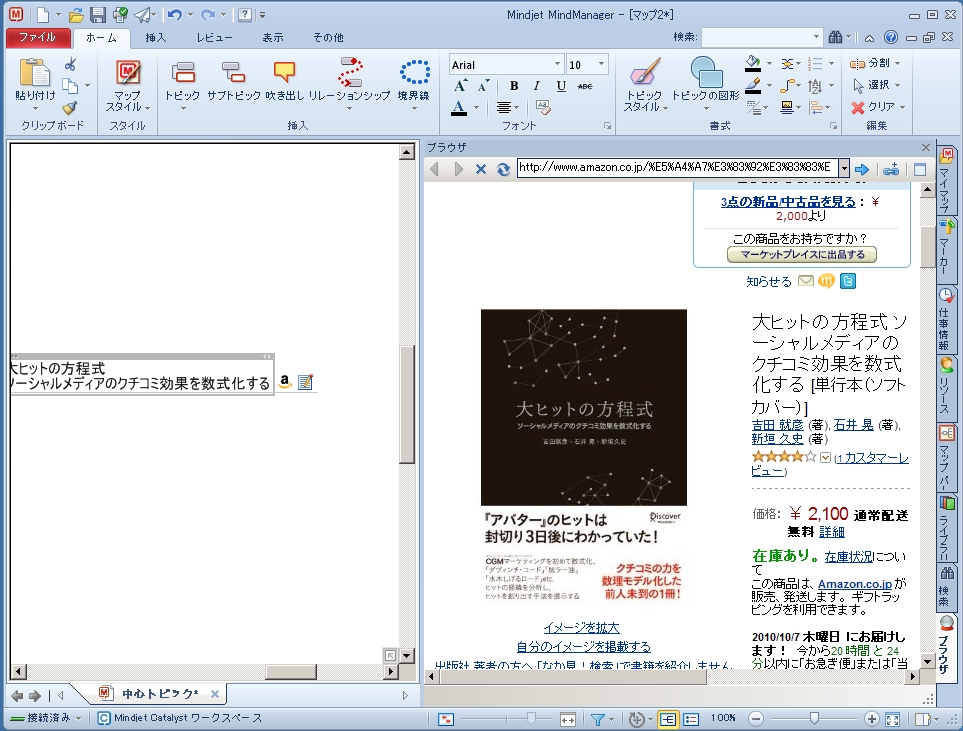Switch to the Review (レビュー) tab
This screenshot has width=963, height=731.
[x=214, y=37]
